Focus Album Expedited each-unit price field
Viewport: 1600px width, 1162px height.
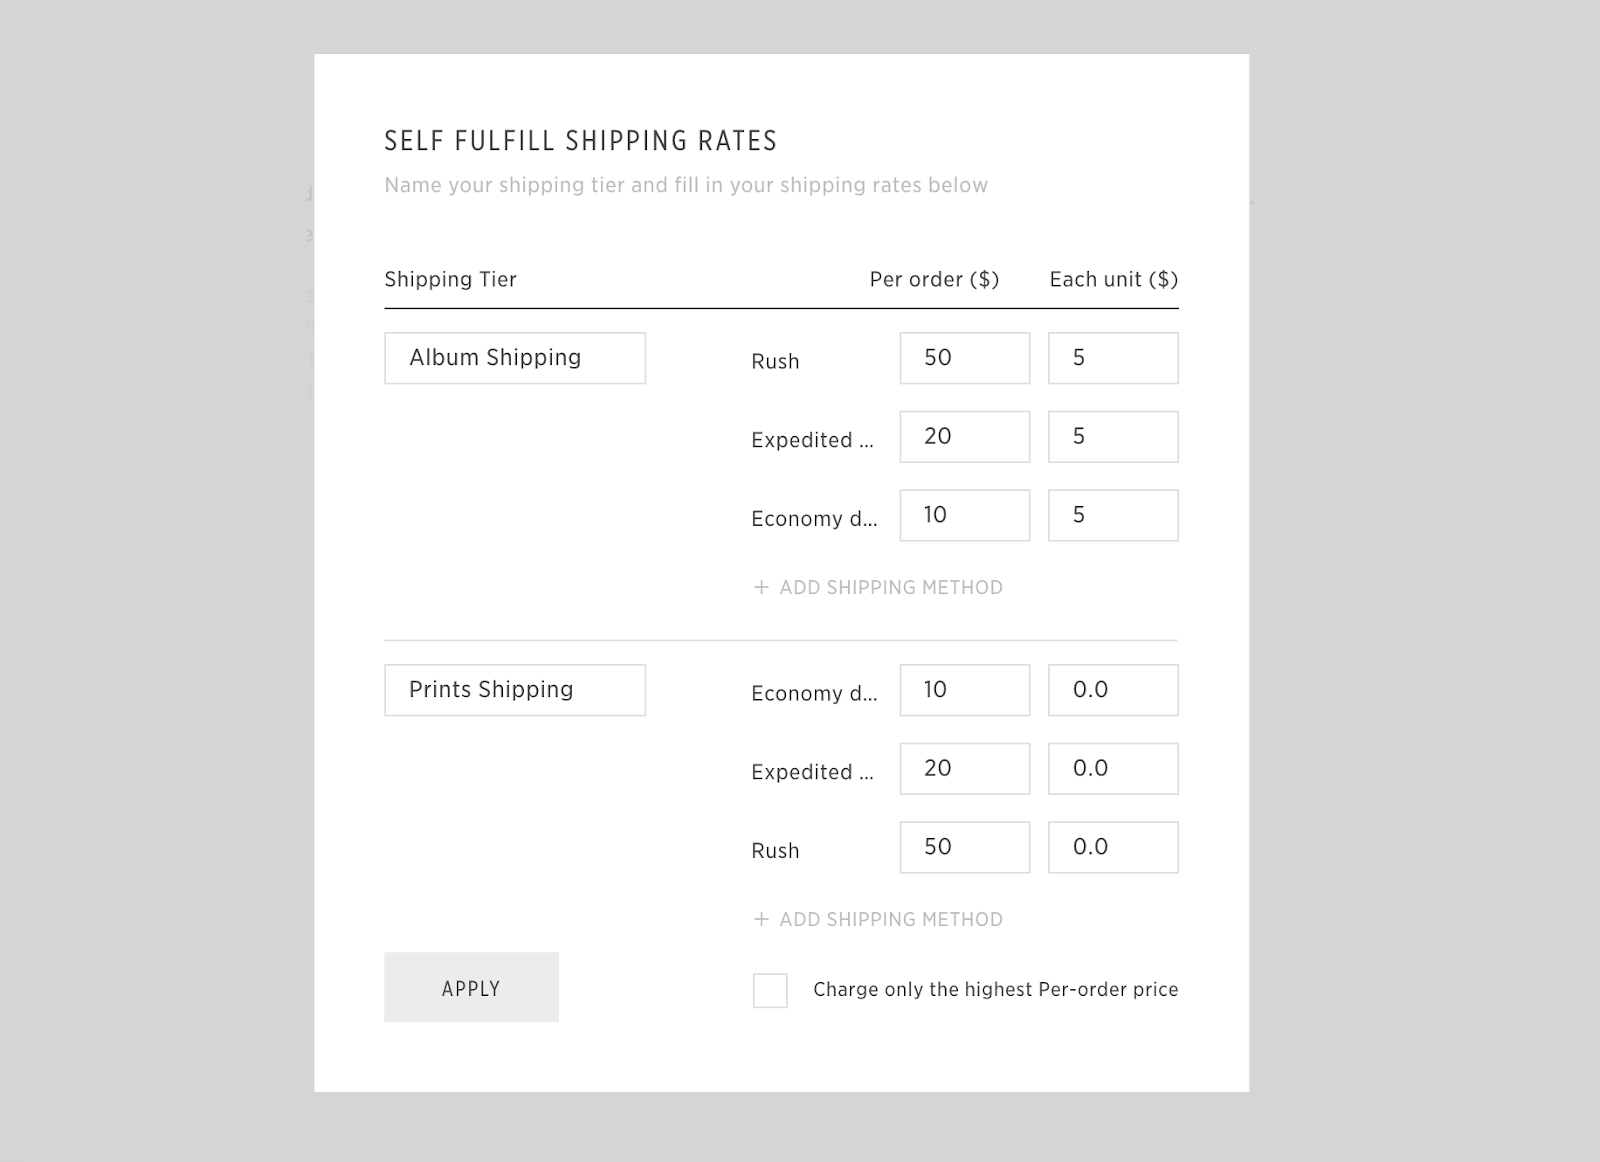pyautogui.click(x=1113, y=437)
